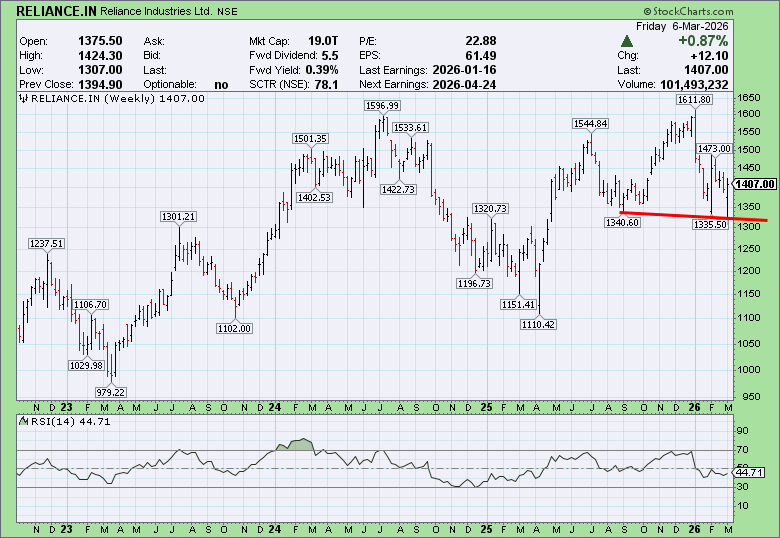Click the 1422.73 price label

pos(398,189)
